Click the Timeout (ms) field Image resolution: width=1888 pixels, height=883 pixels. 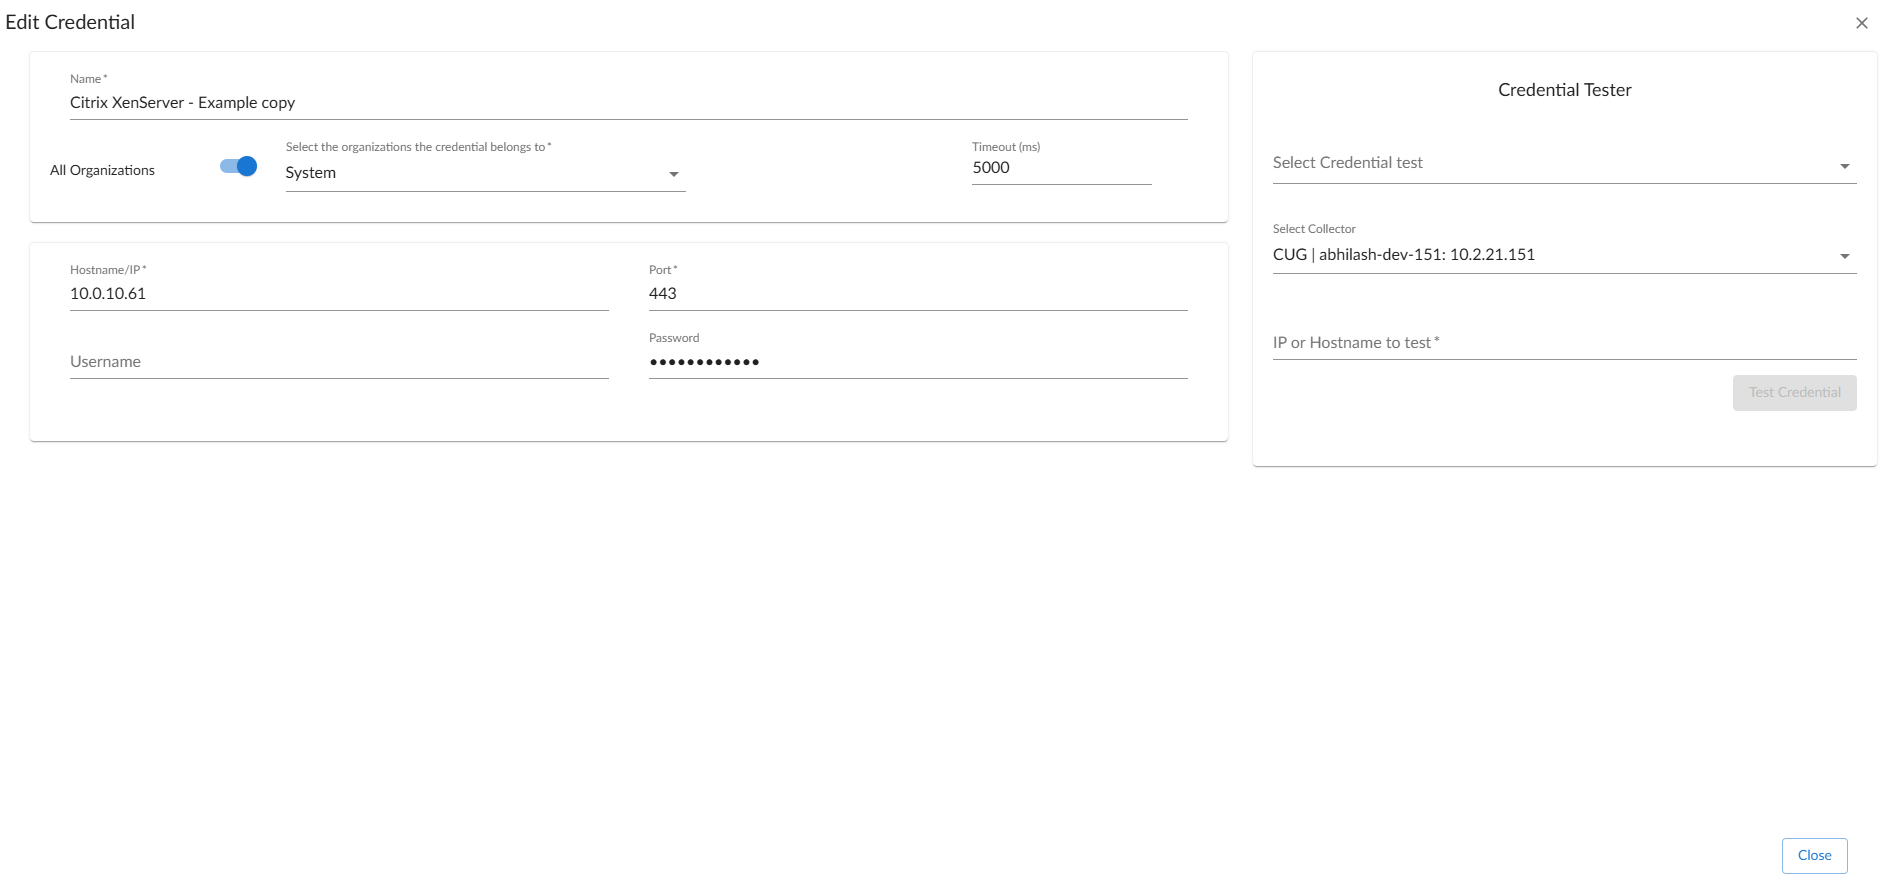pyautogui.click(x=1060, y=168)
